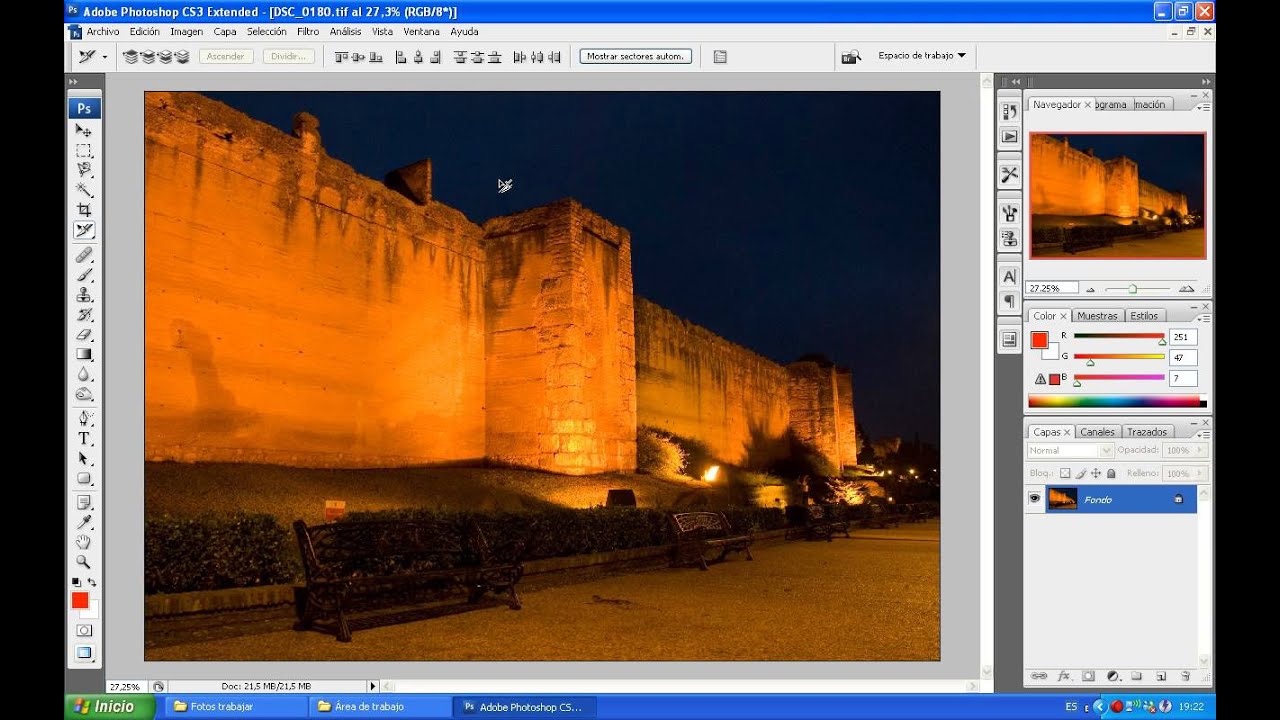Open Fotos trabajar in the taskbar

tap(234, 707)
